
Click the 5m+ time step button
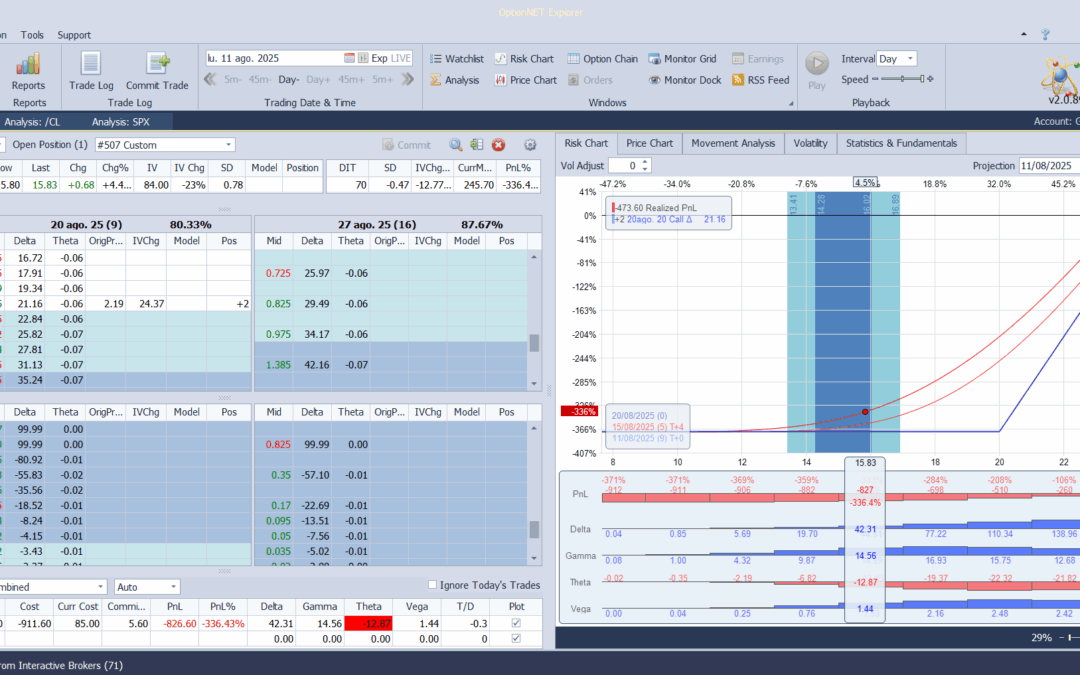(x=382, y=80)
